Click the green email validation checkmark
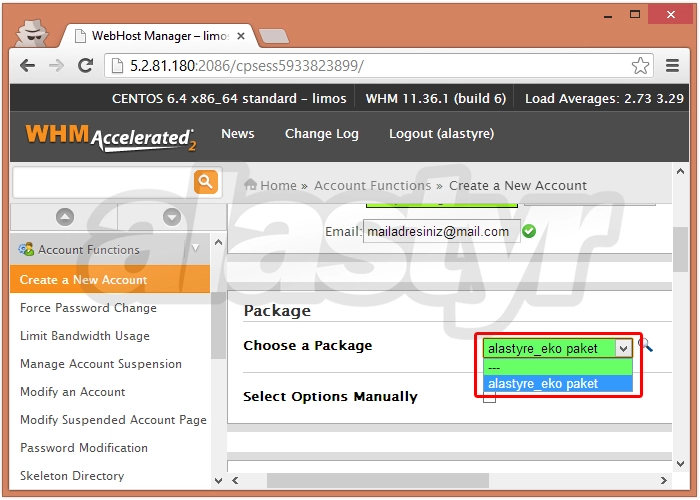Viewport: 700px width, 500px height. [x=529, y=231]
